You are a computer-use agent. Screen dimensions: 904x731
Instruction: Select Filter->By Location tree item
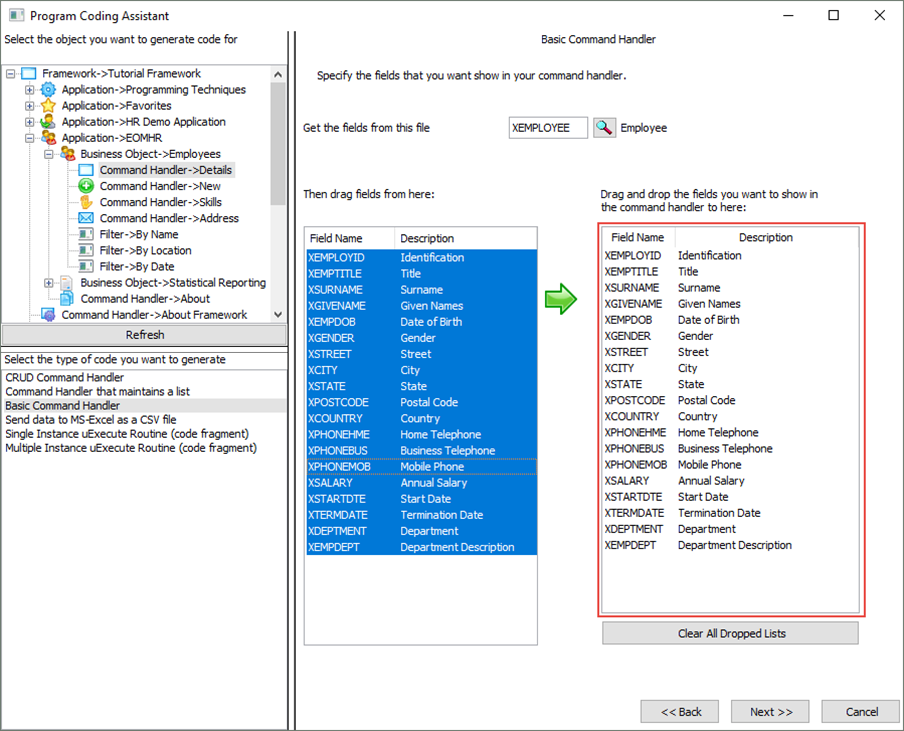145,251
